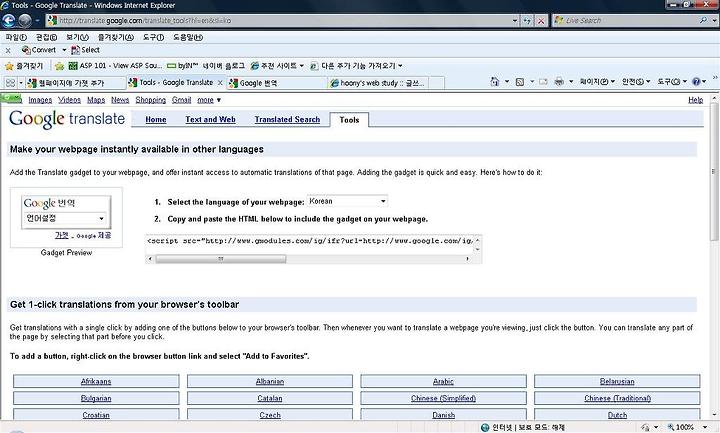
Task: Open the Quick Tabs grid icon
Action: click(x=10, y=83)
